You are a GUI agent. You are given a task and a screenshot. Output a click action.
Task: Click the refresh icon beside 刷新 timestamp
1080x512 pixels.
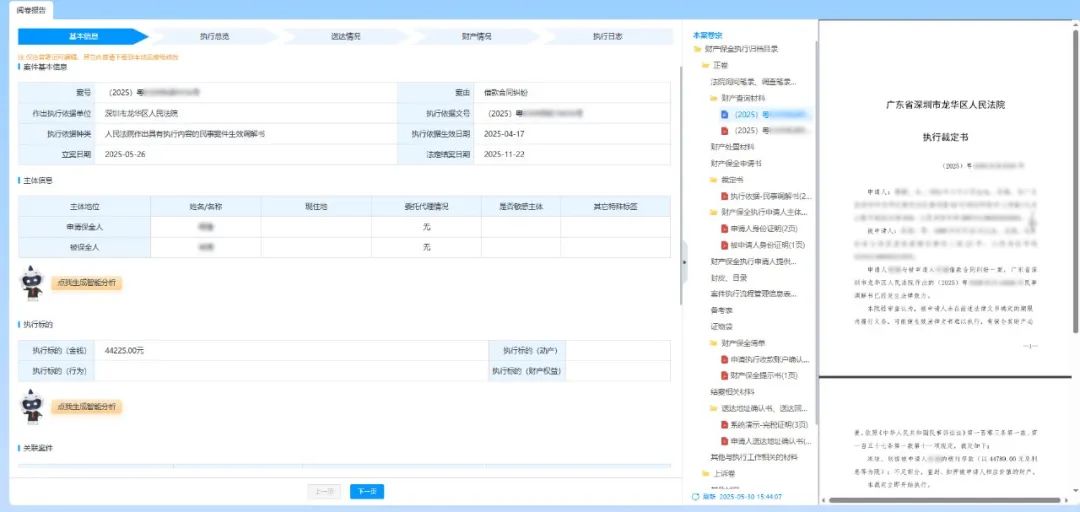[x=696, y=496]
